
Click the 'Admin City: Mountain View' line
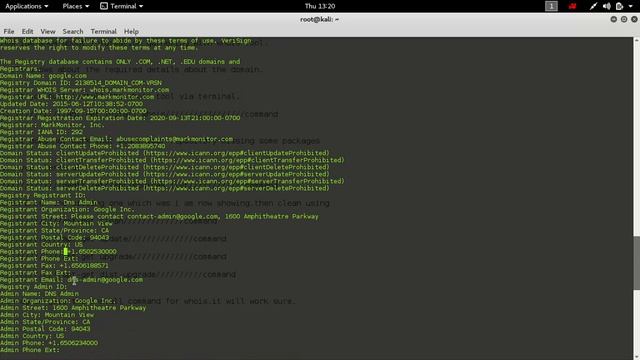pos(47,315)
